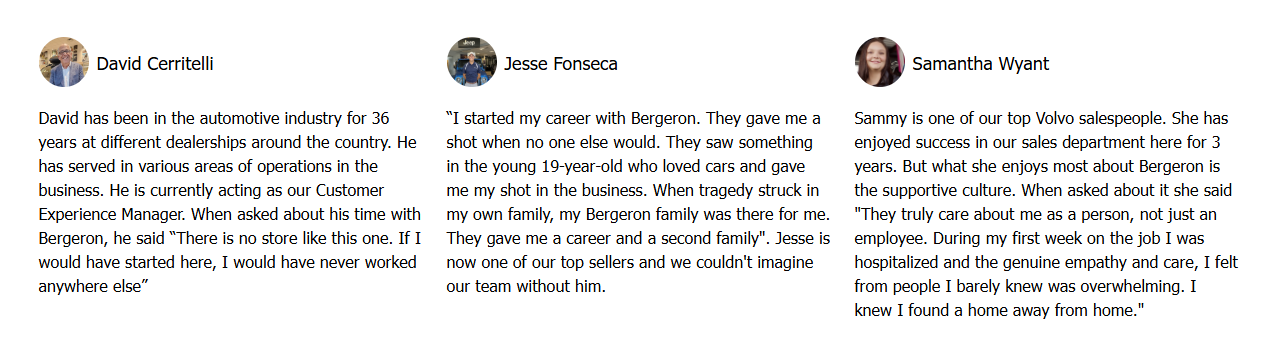Image resolution: width=1275 pixels, height=364 pixels.
Task: Click the Jesse Fonseca name heading
Action: [x=561, y=64]
